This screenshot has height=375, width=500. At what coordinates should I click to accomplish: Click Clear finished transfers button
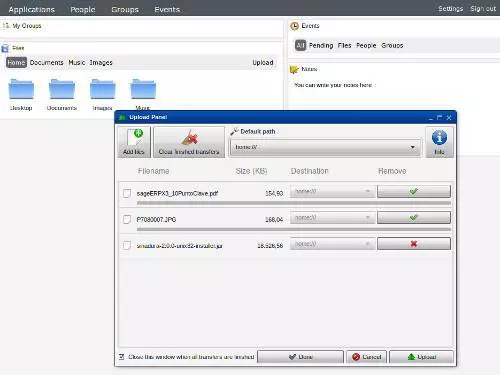tap(189, 142)
